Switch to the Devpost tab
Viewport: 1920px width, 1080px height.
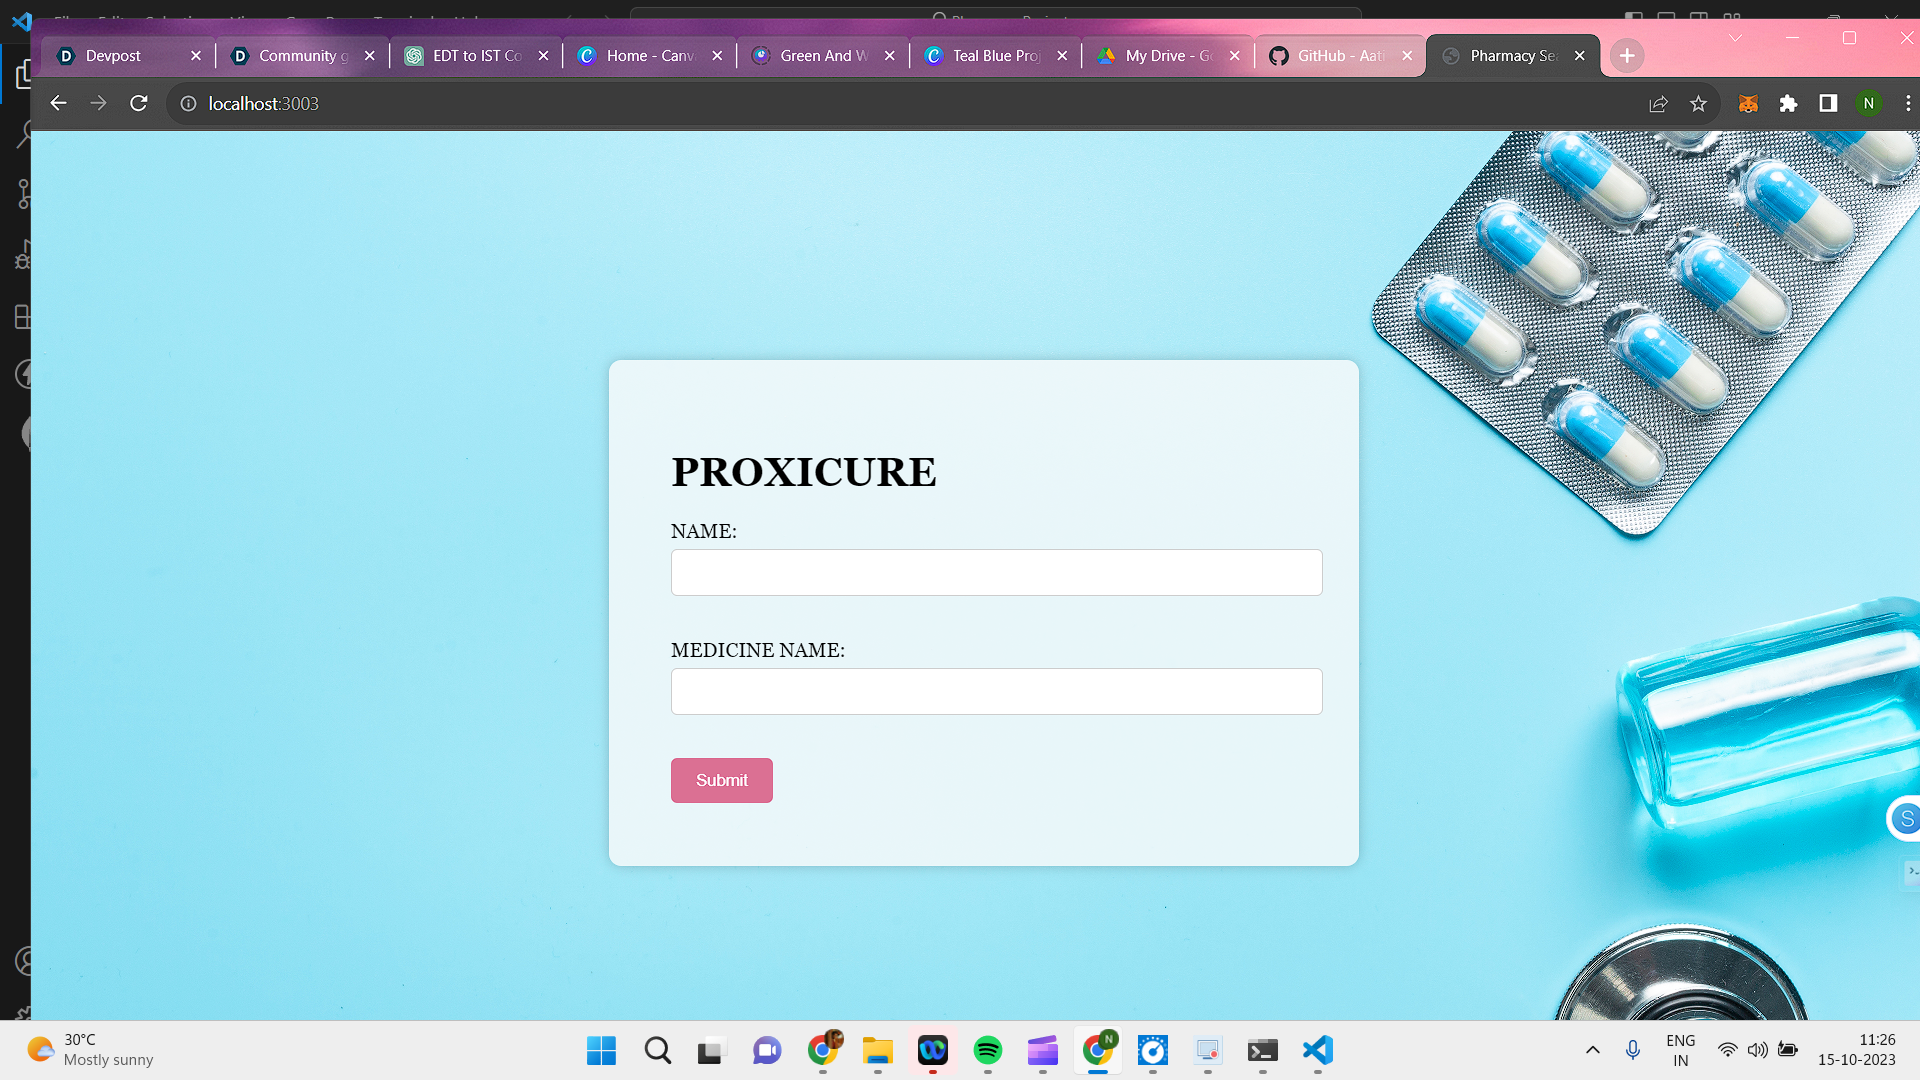click(113, 56)
